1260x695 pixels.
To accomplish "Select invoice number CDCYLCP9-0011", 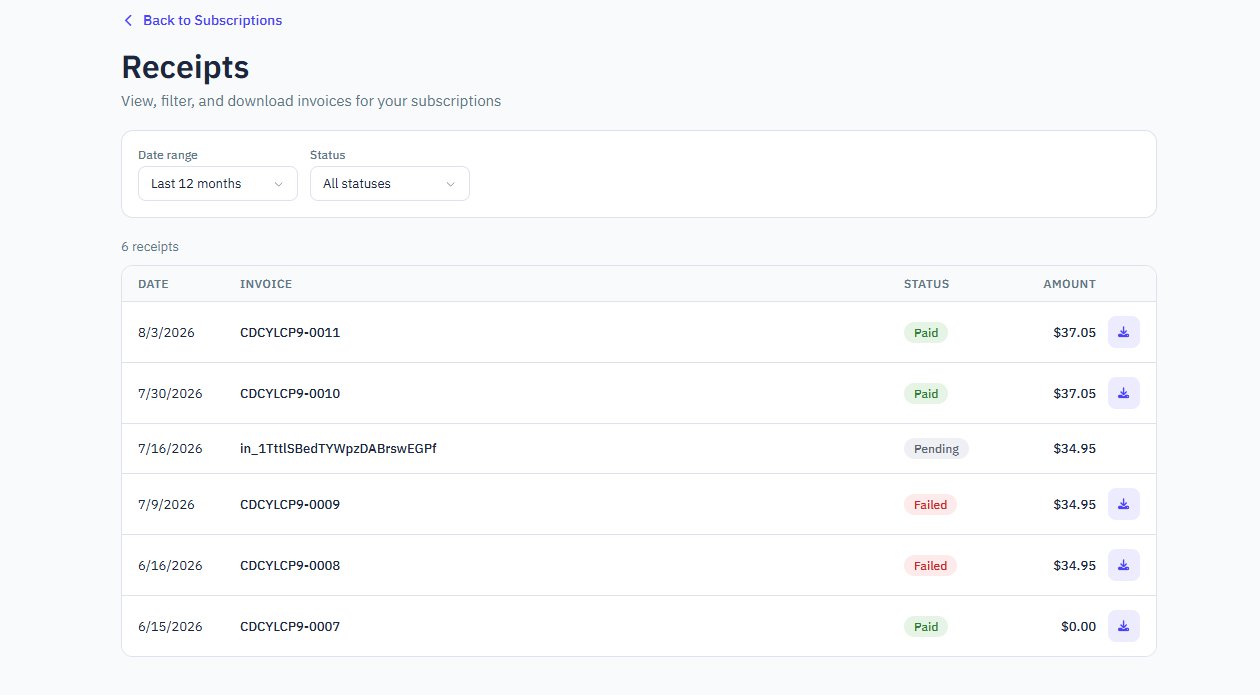I will (x=290, y=332).
